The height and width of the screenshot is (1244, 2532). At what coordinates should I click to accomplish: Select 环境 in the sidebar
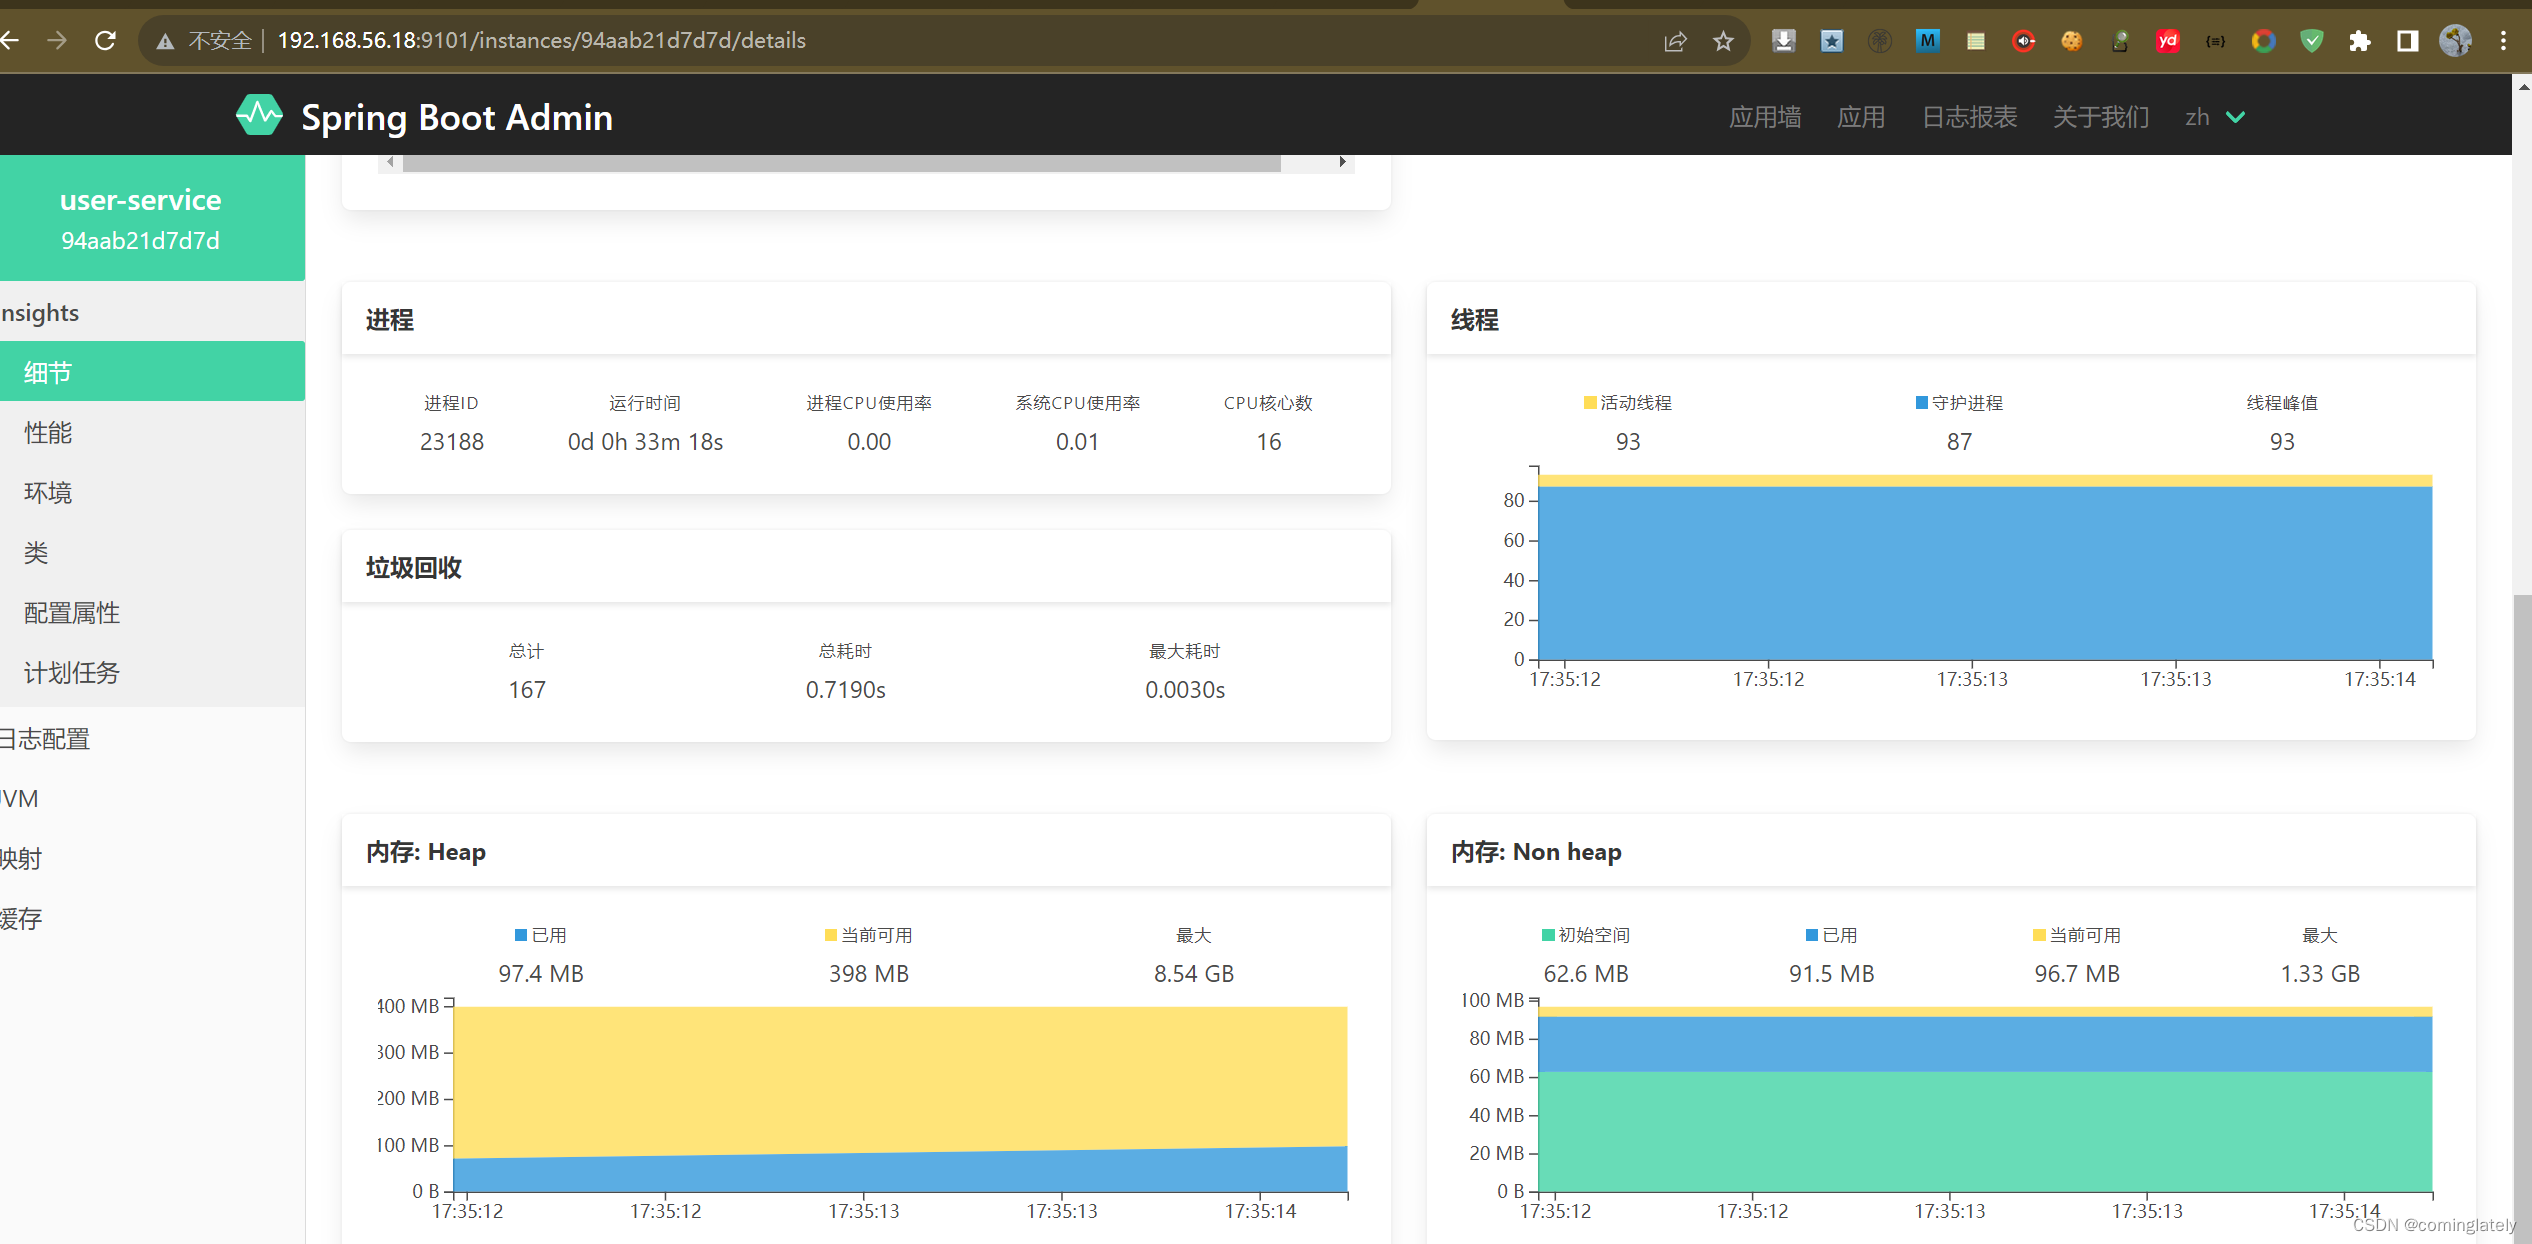pos(152,492)
